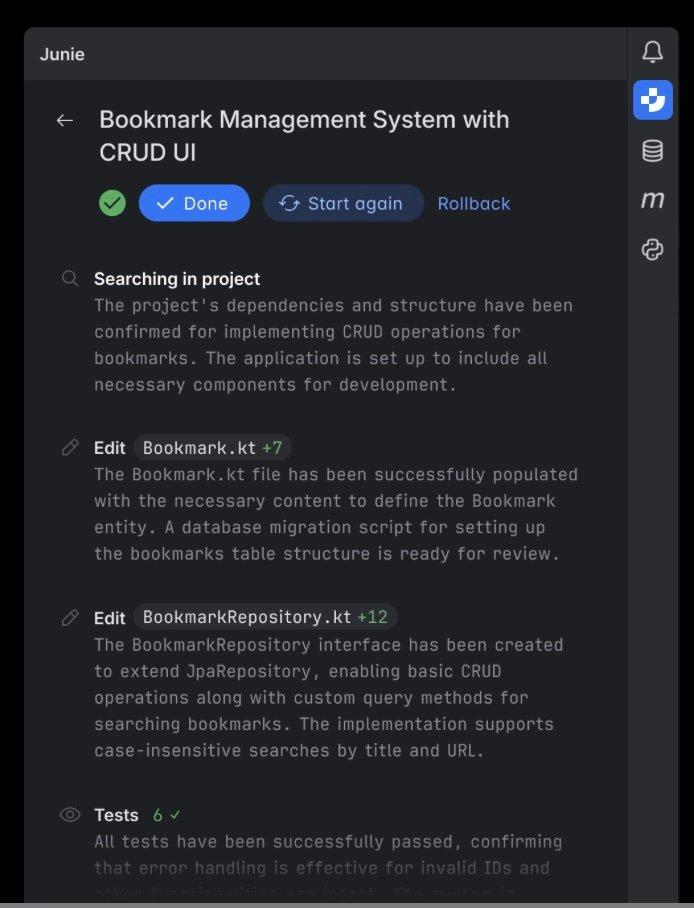Expand the Tests step summary
This screenshot has width=694, height=908.
click(x=117, y=815)
